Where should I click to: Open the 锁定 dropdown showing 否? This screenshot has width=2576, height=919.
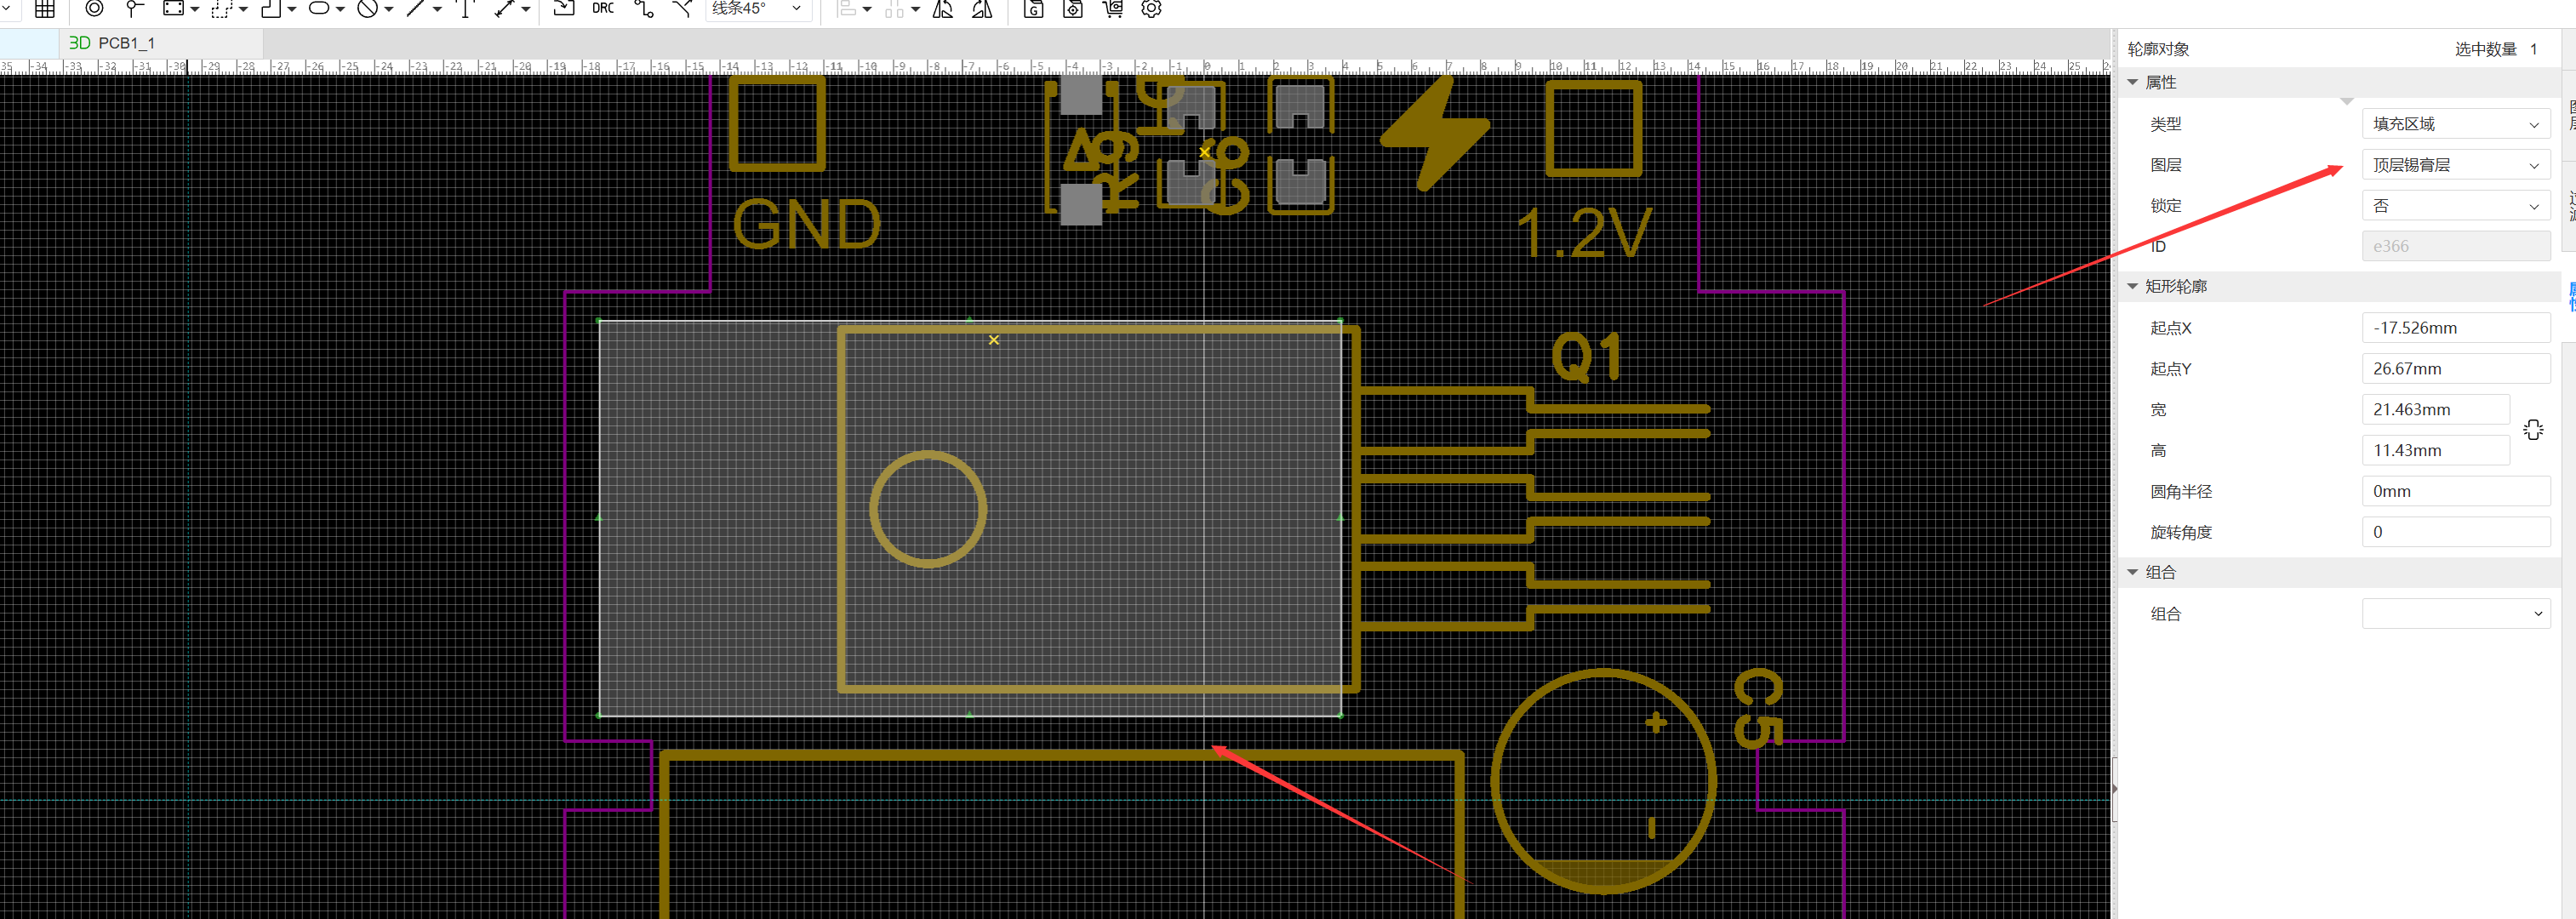point(2455,206)
